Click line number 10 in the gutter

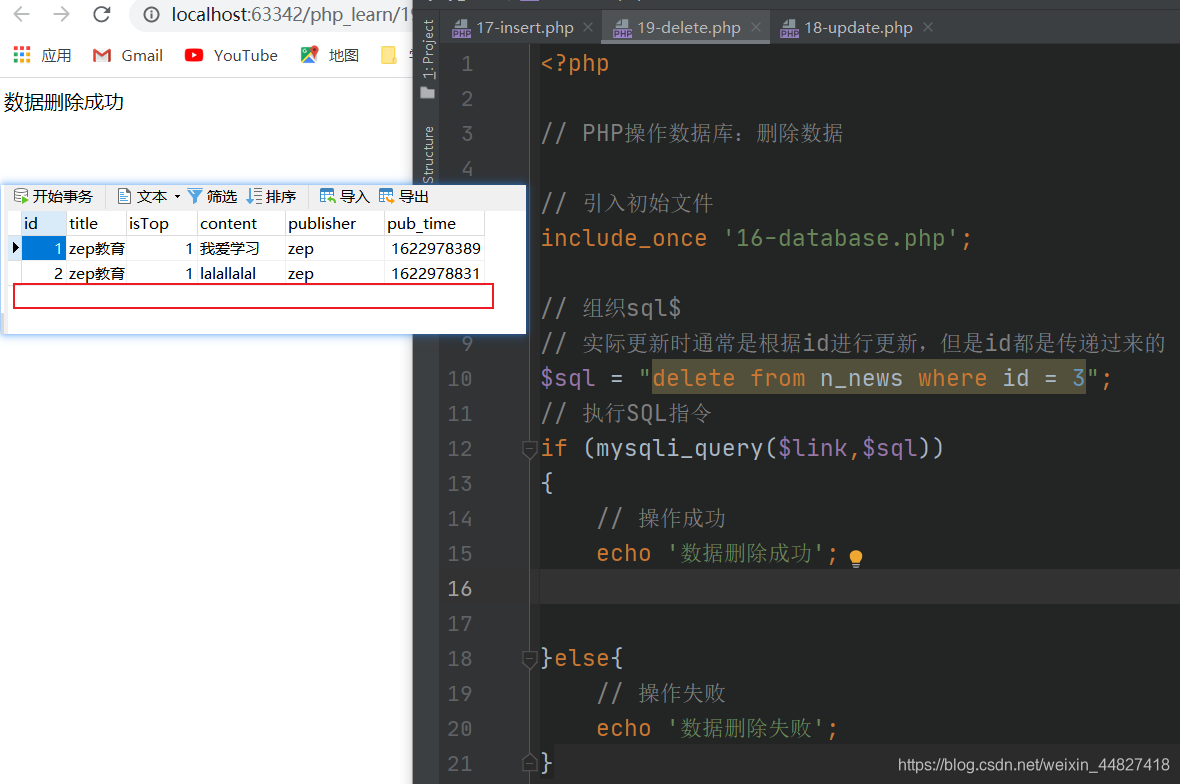[x=460, y=378]
